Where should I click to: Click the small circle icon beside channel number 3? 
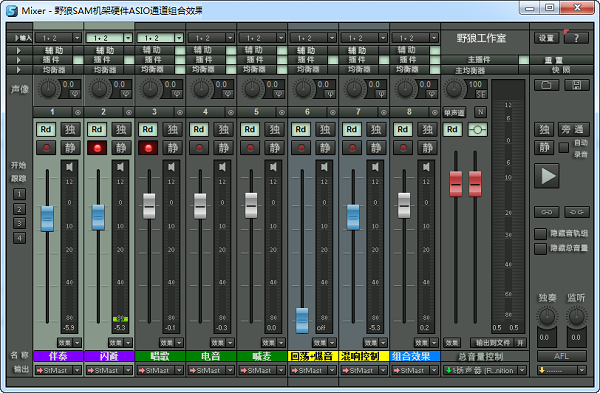tap(179, 113)
